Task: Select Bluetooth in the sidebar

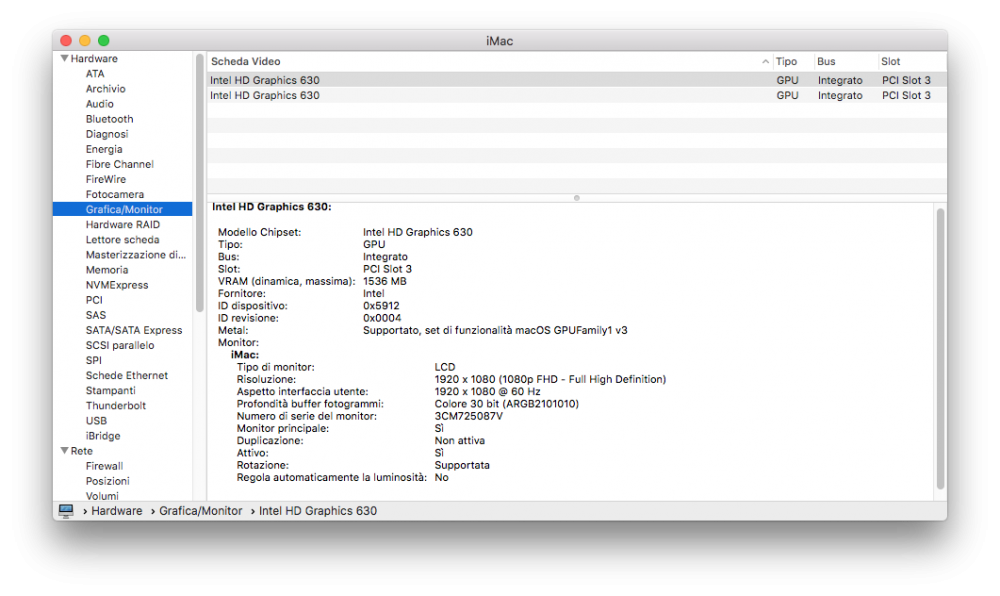Action: pyautogui.click(x=110, y=119)
